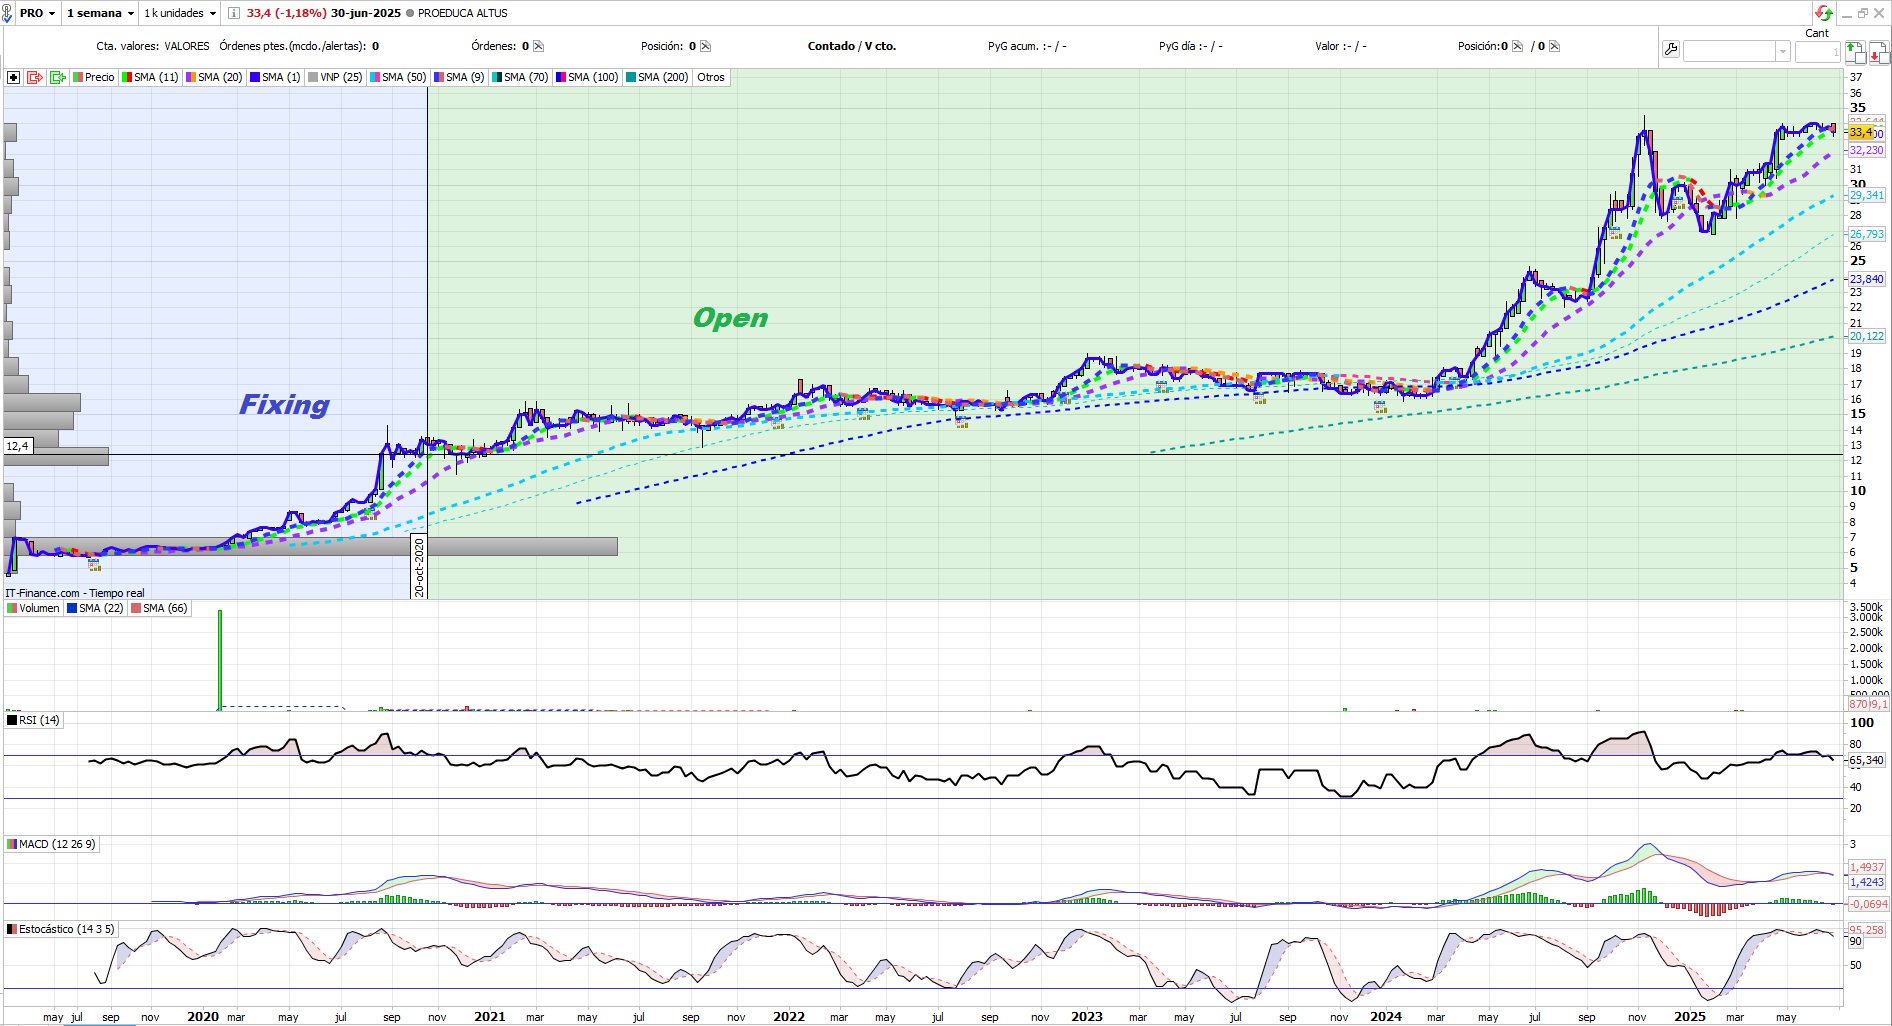The width and height of the screenshot is (1892, 1026).
Task: Click the 20,122 value on price axis
Action: point(1867,336)
